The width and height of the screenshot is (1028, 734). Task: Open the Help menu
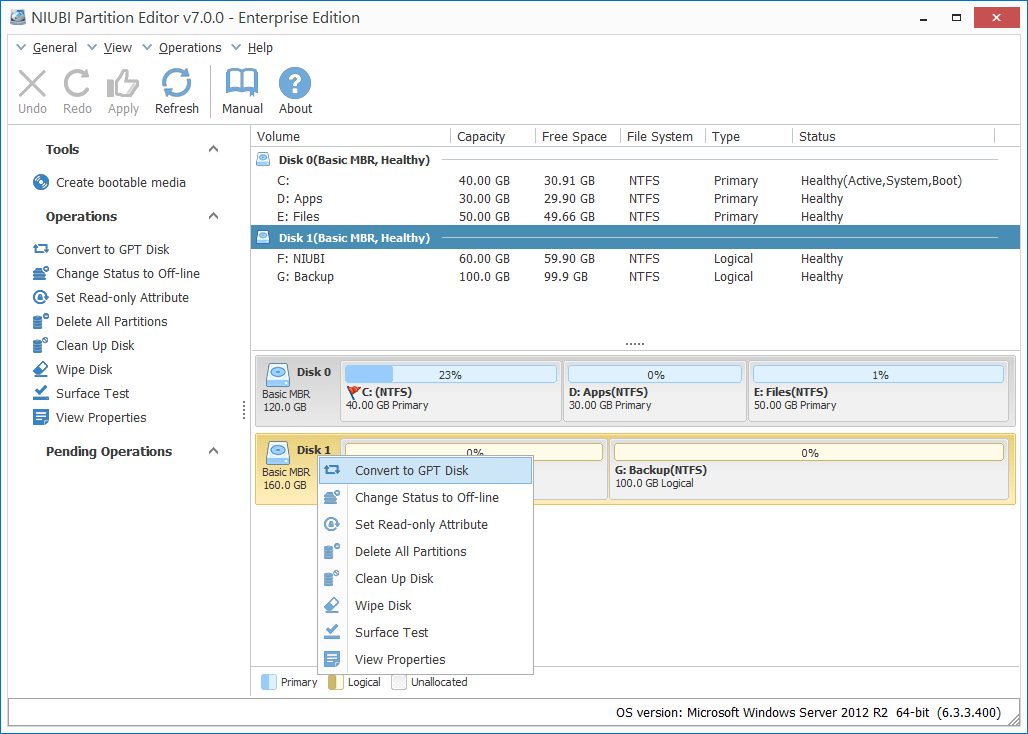tap(260, 48)
